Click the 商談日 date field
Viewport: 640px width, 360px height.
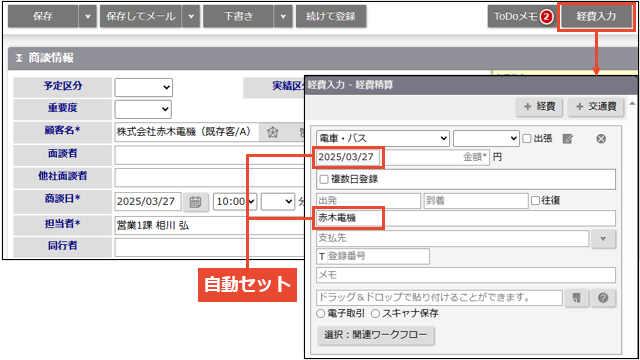coord(148,202)
